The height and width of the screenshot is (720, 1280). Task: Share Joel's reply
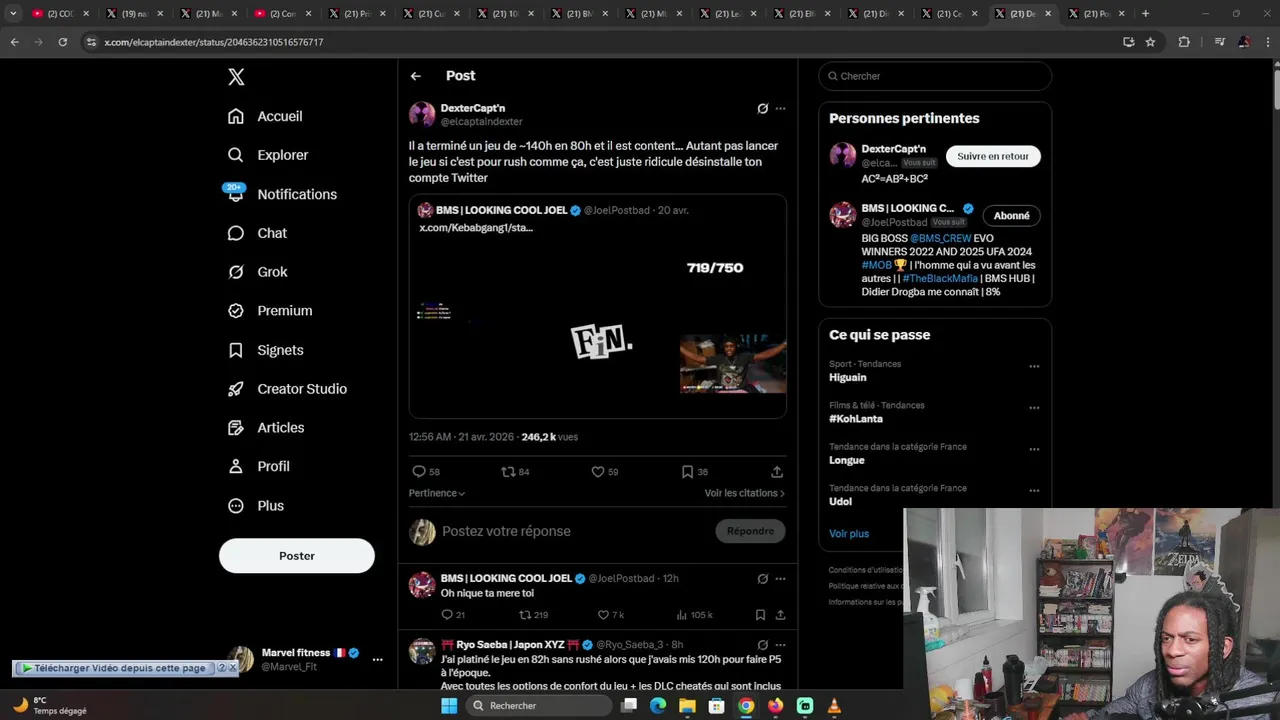[x=780, y=615]
